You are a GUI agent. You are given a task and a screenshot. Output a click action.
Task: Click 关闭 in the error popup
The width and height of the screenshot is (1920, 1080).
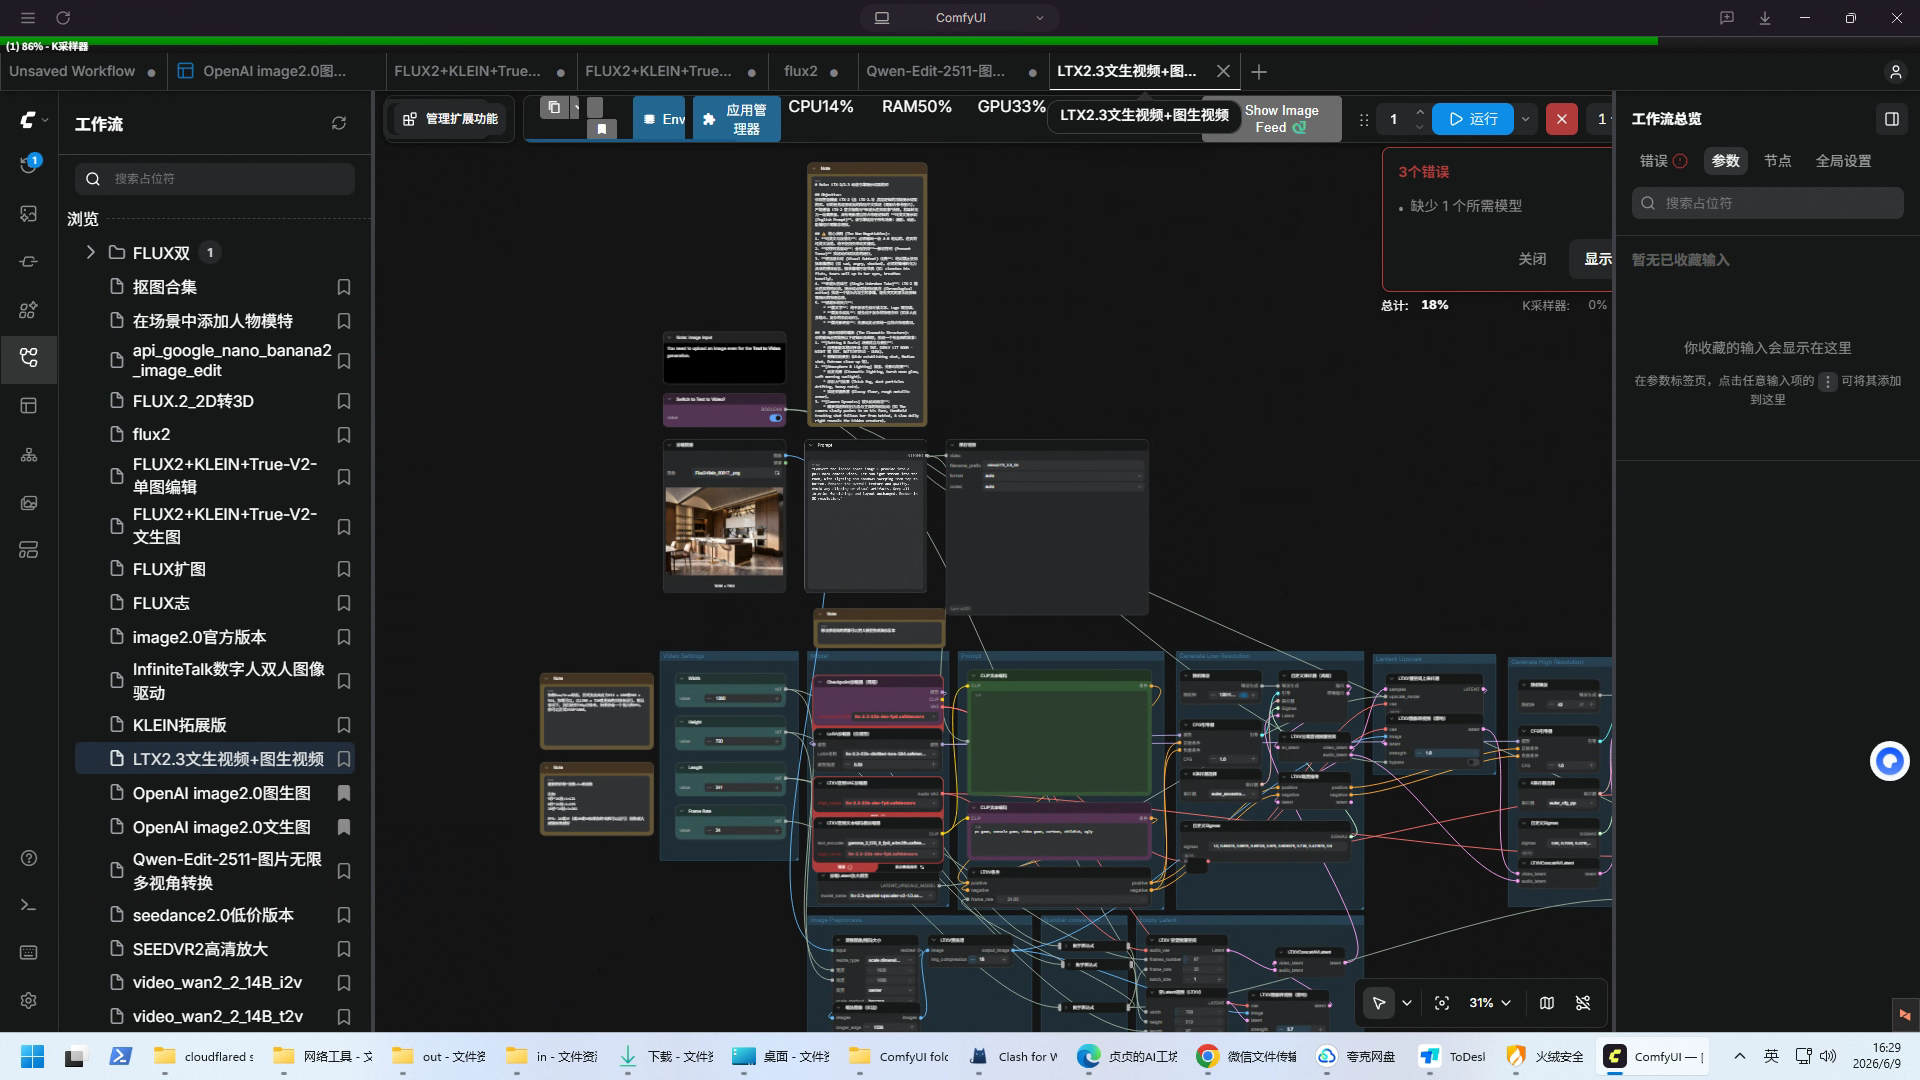[1532, 259]
